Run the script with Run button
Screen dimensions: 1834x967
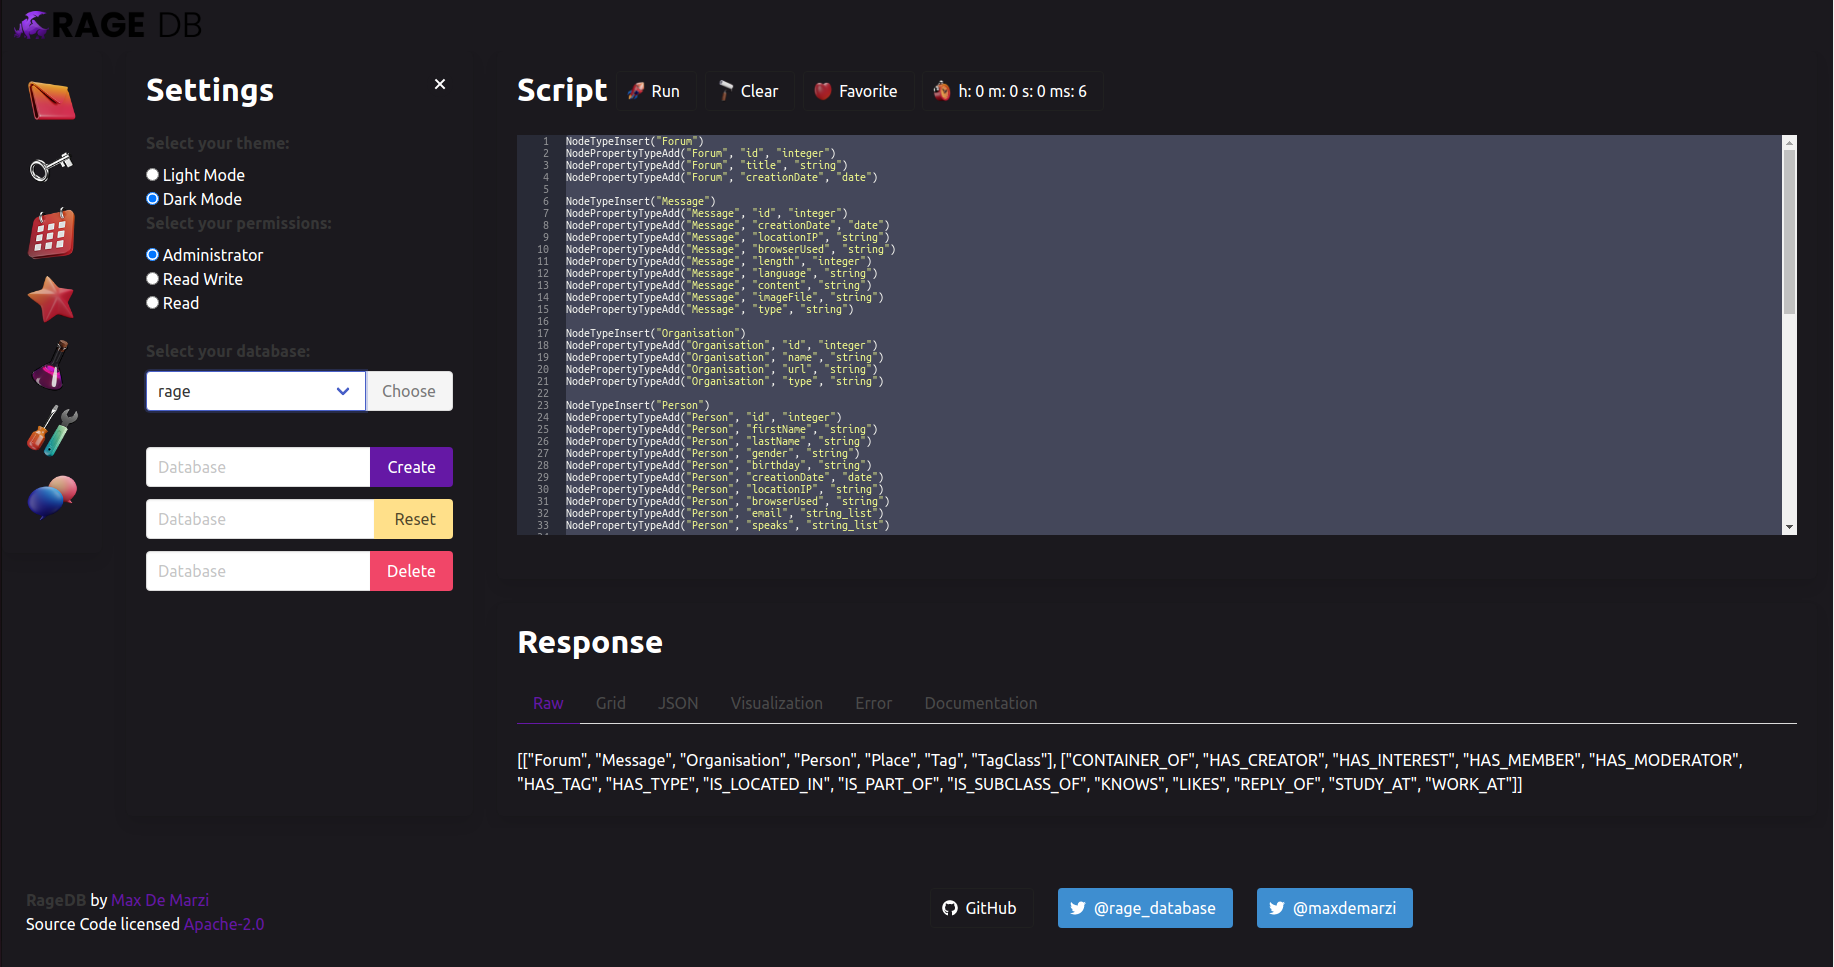tap(654, 91)
